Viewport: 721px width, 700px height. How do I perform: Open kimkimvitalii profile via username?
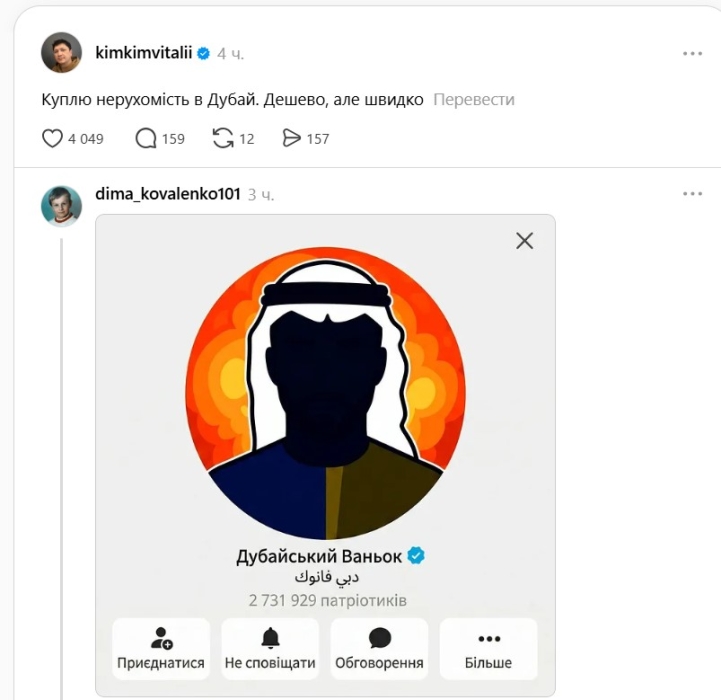coord(143,53)
